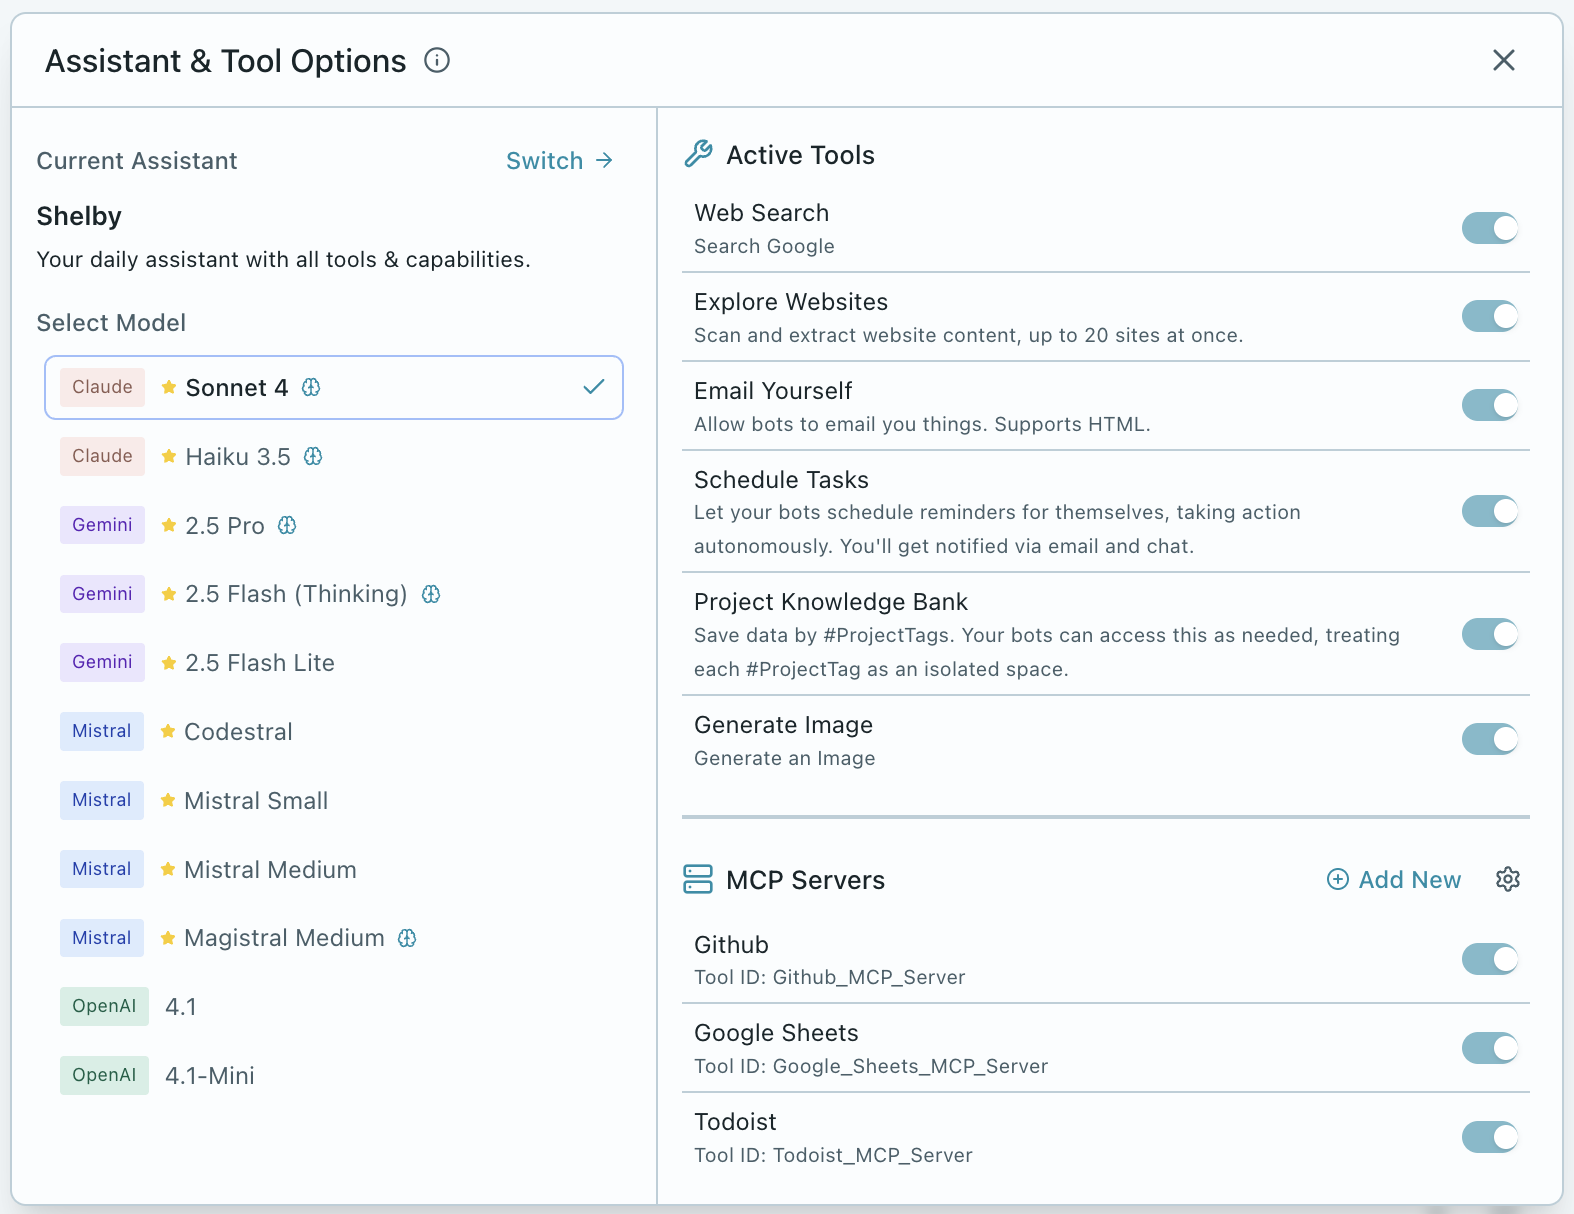Click the Claude badge on the Haiku 3.5 row
Image resolution: width=1574 pixels, height=1214 pixels.
point(102,456)
